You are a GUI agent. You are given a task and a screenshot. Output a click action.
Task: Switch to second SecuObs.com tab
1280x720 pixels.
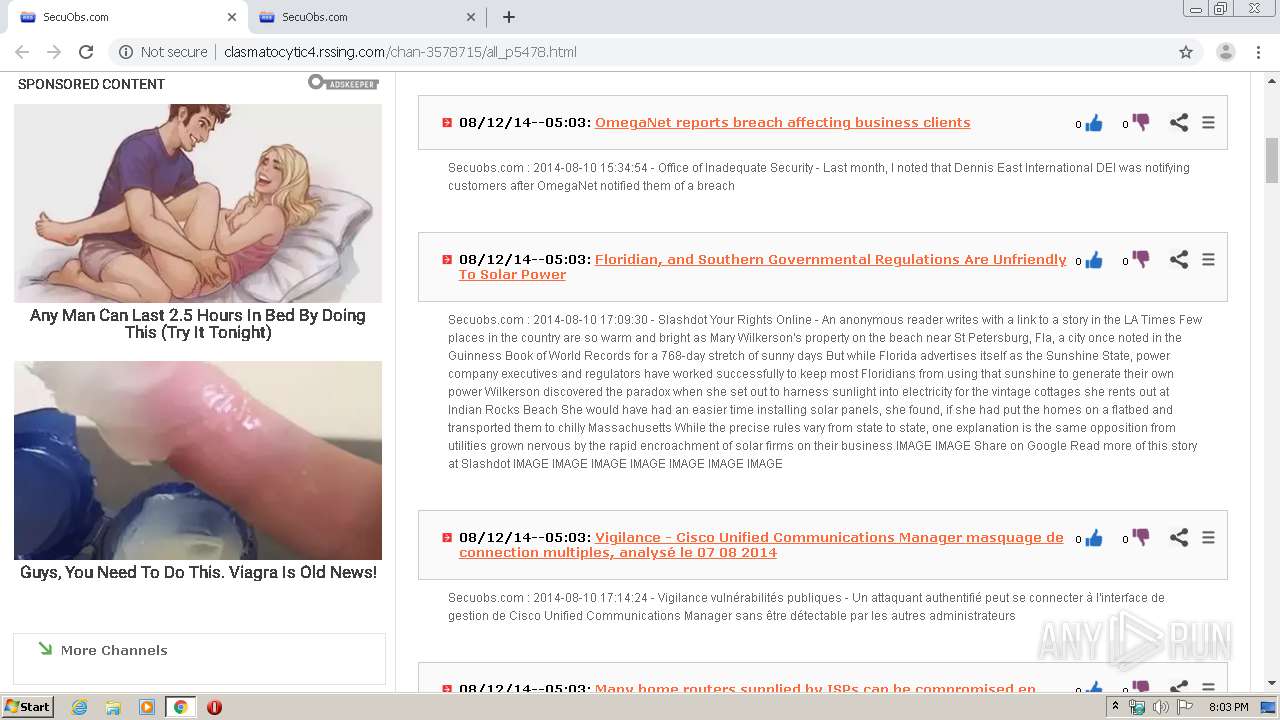click(x=366, y=17)
